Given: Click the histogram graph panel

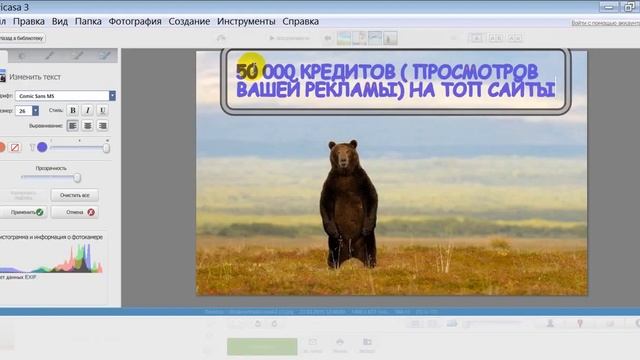Looking at the screenshot, I should pyautogui.click(x=51, y=258).
